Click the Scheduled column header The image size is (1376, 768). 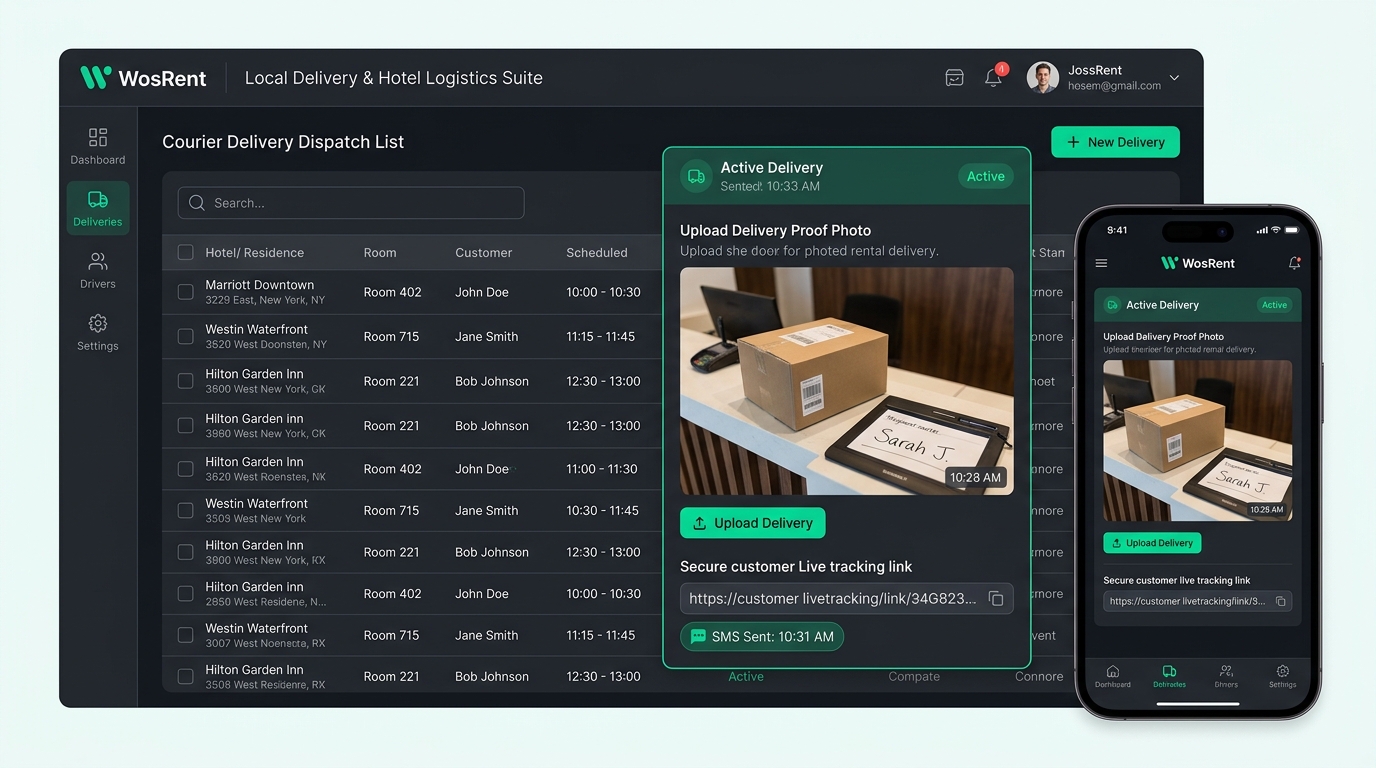coord(597,253)
